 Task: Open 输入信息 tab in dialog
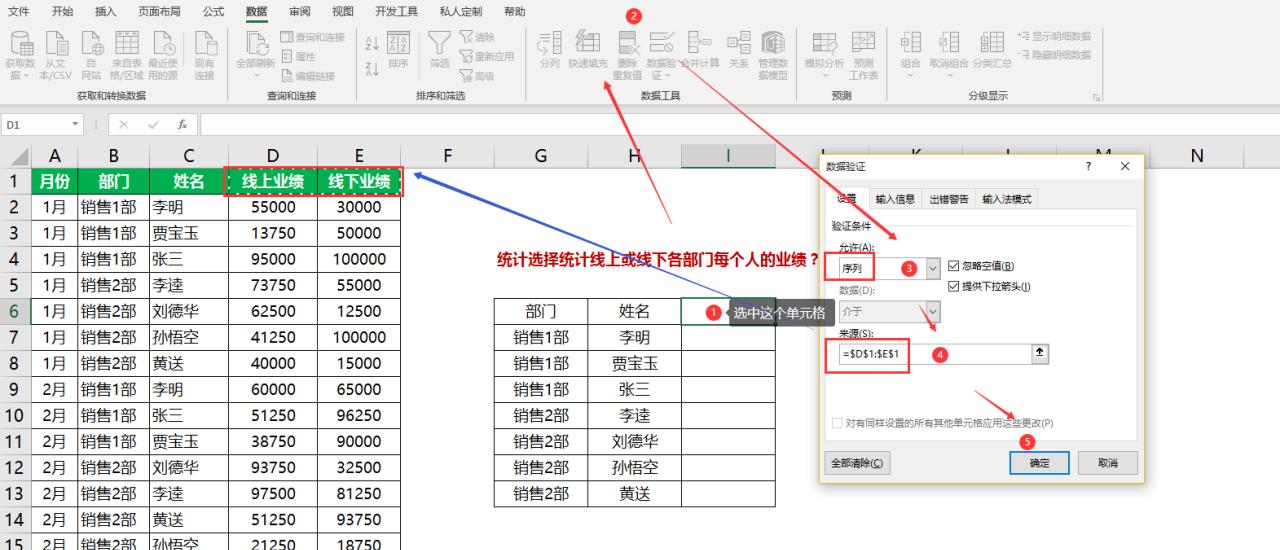(895, 199)
